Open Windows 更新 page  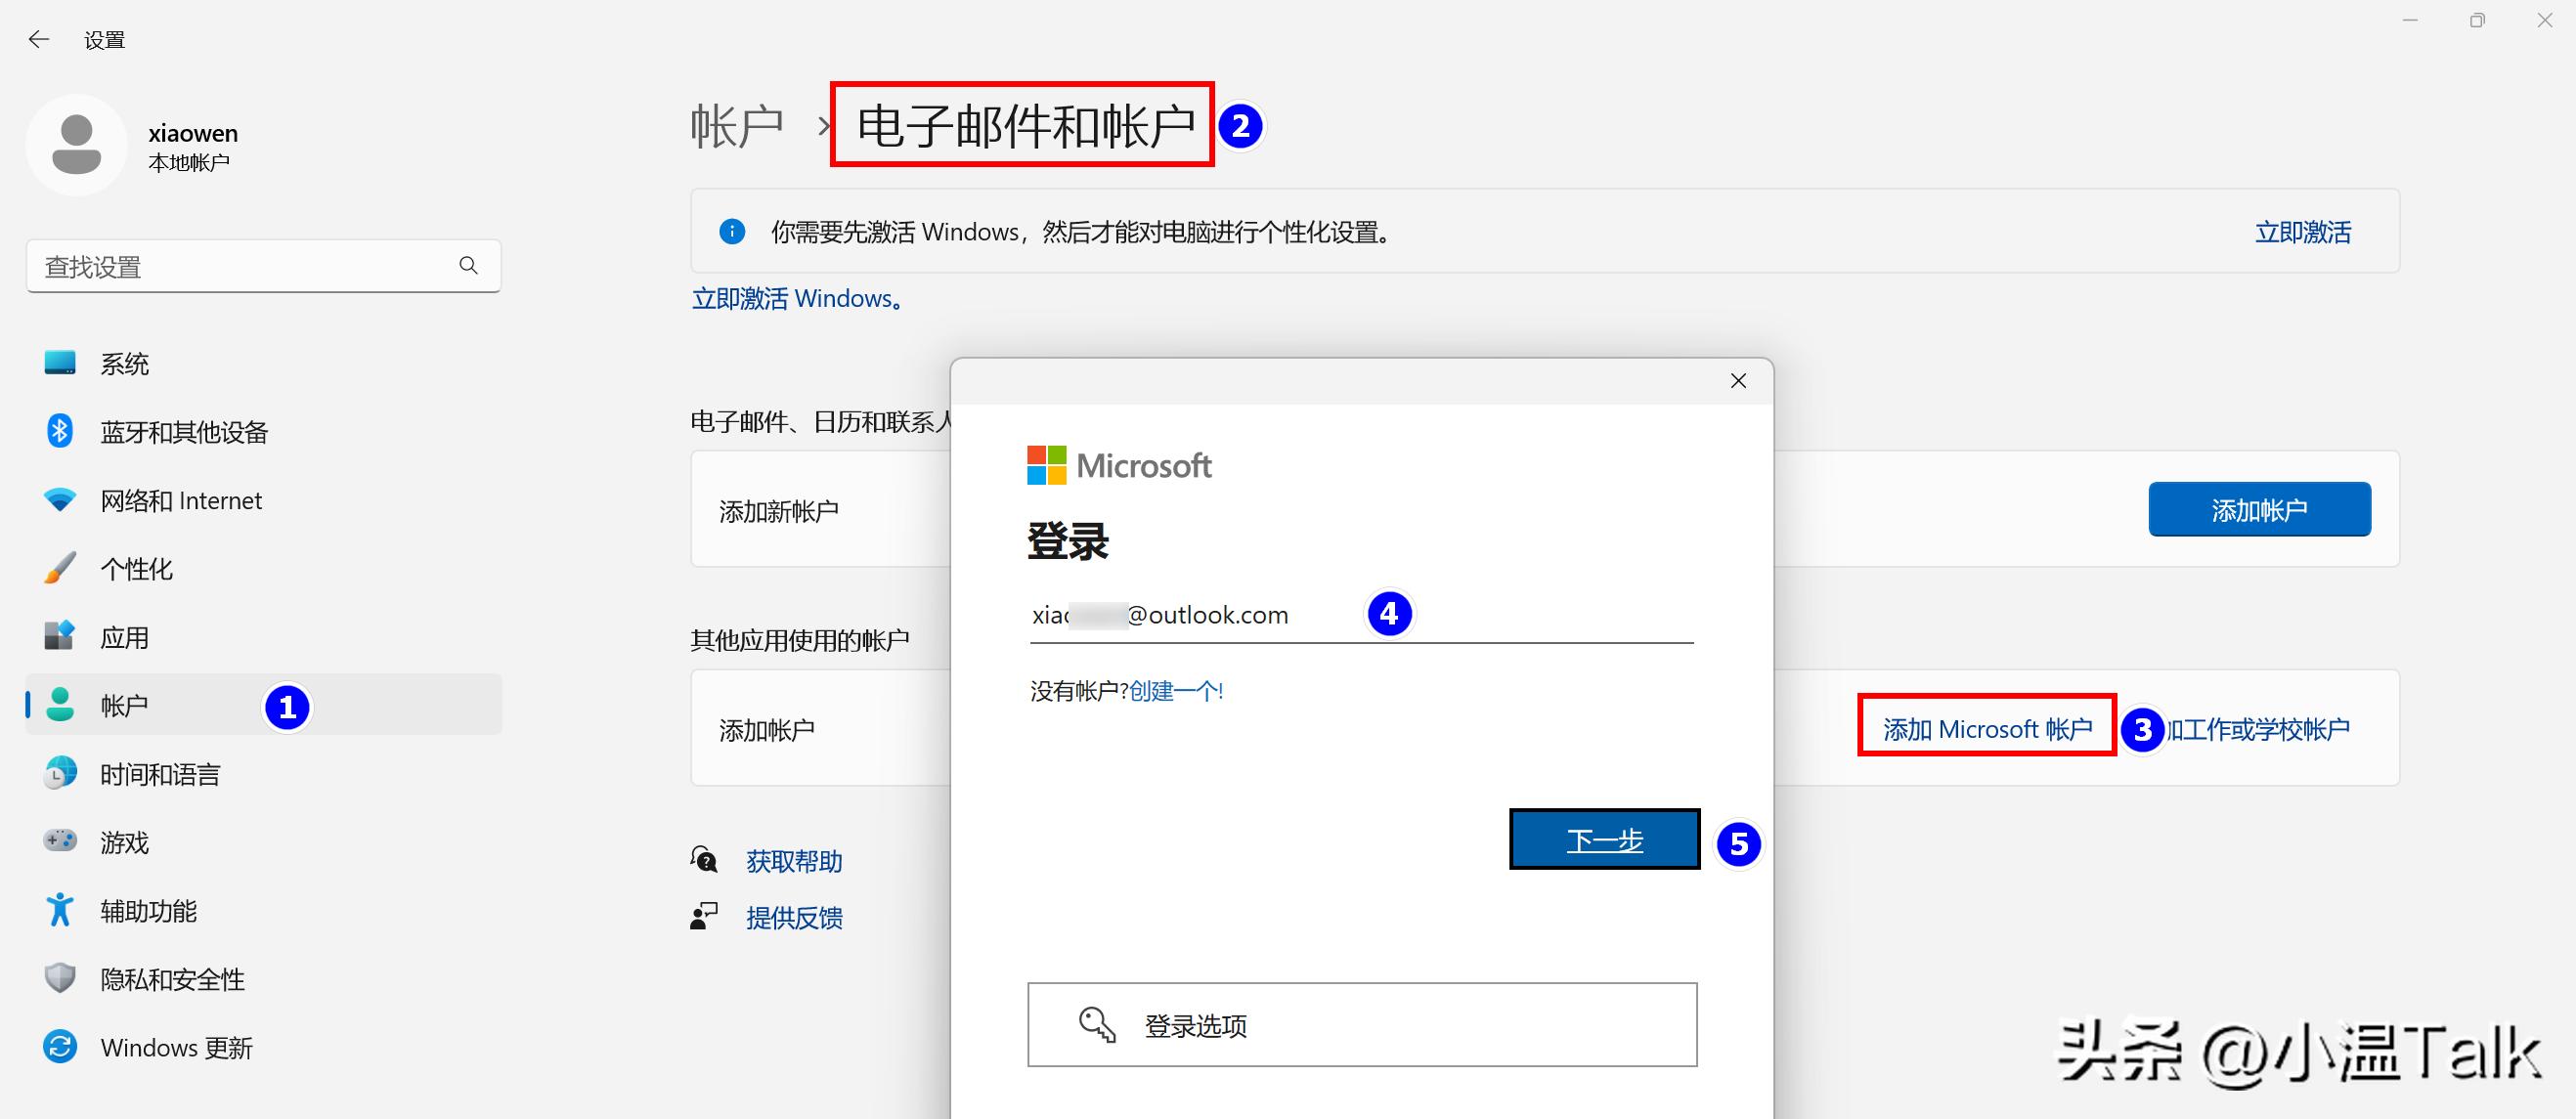(264, 1047)
